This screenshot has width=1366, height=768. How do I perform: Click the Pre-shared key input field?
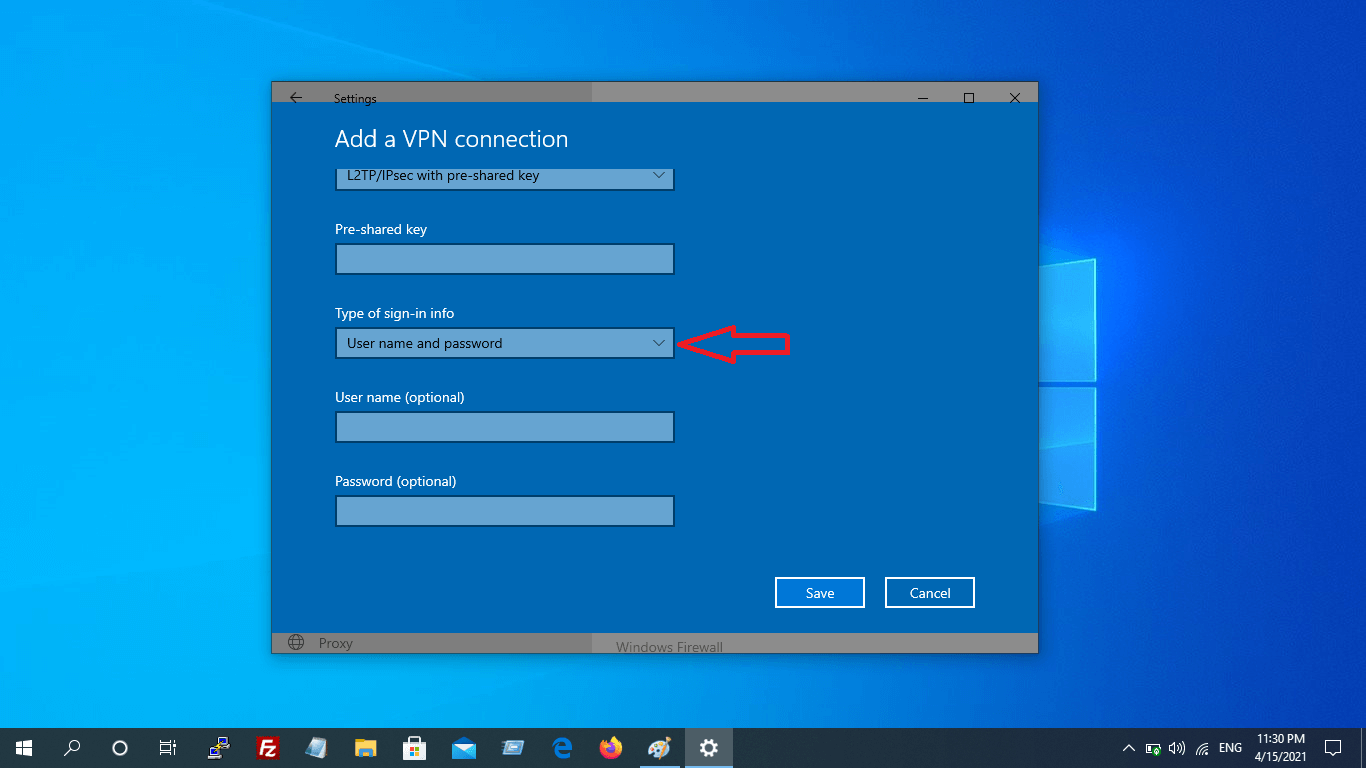coord(504,259)
